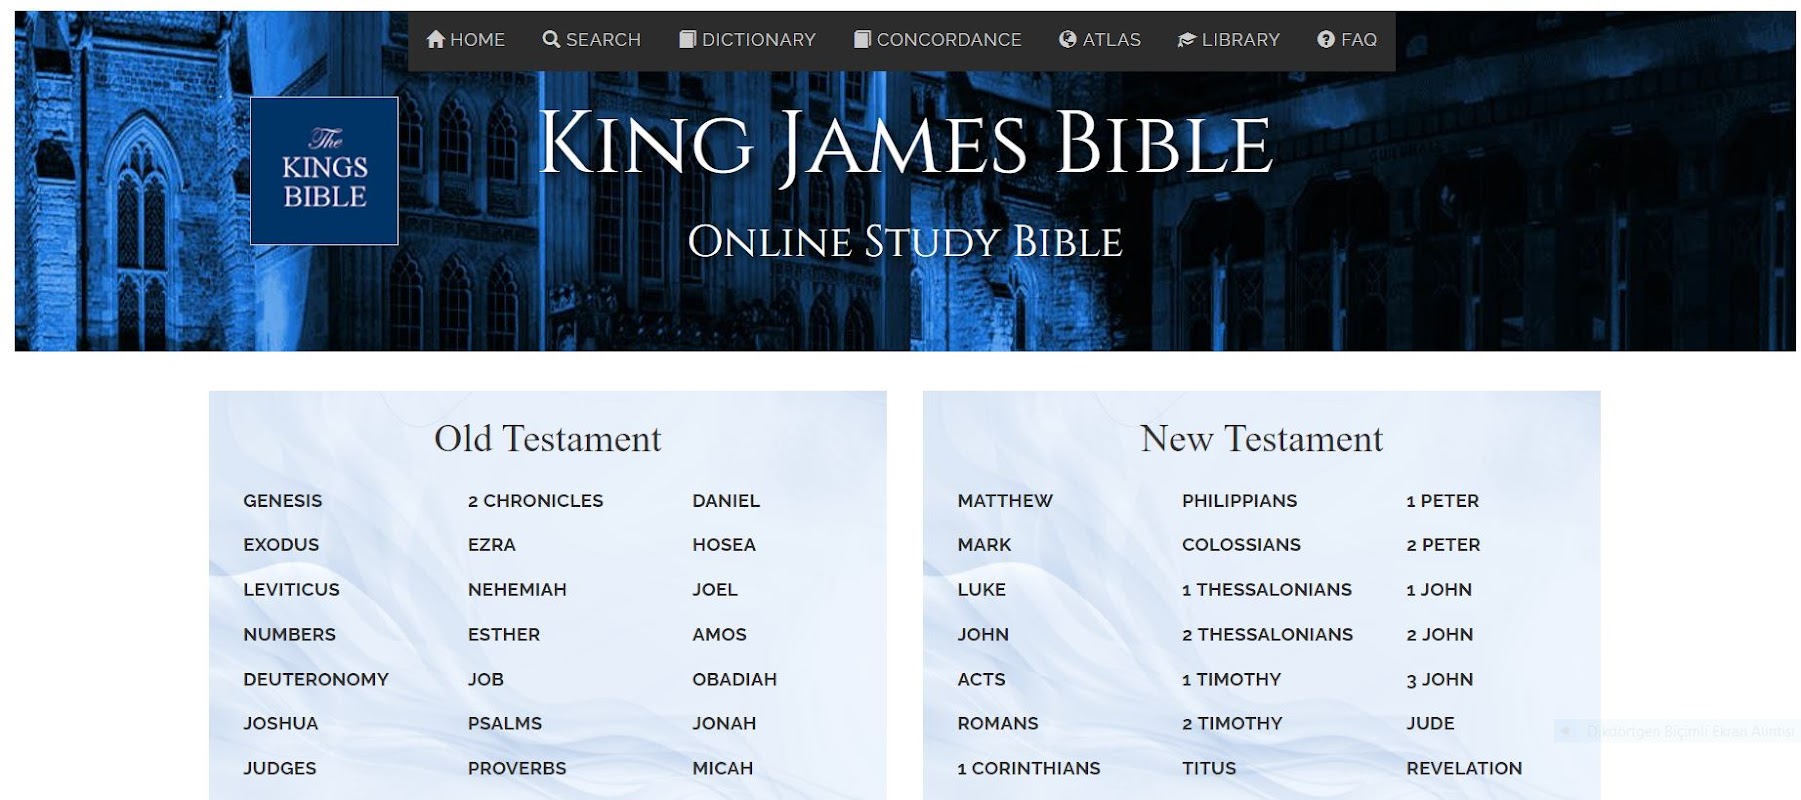This screenshot has width=1801, height=800.
Task: Select the Jonah link
Action: (x=724, y=724)
